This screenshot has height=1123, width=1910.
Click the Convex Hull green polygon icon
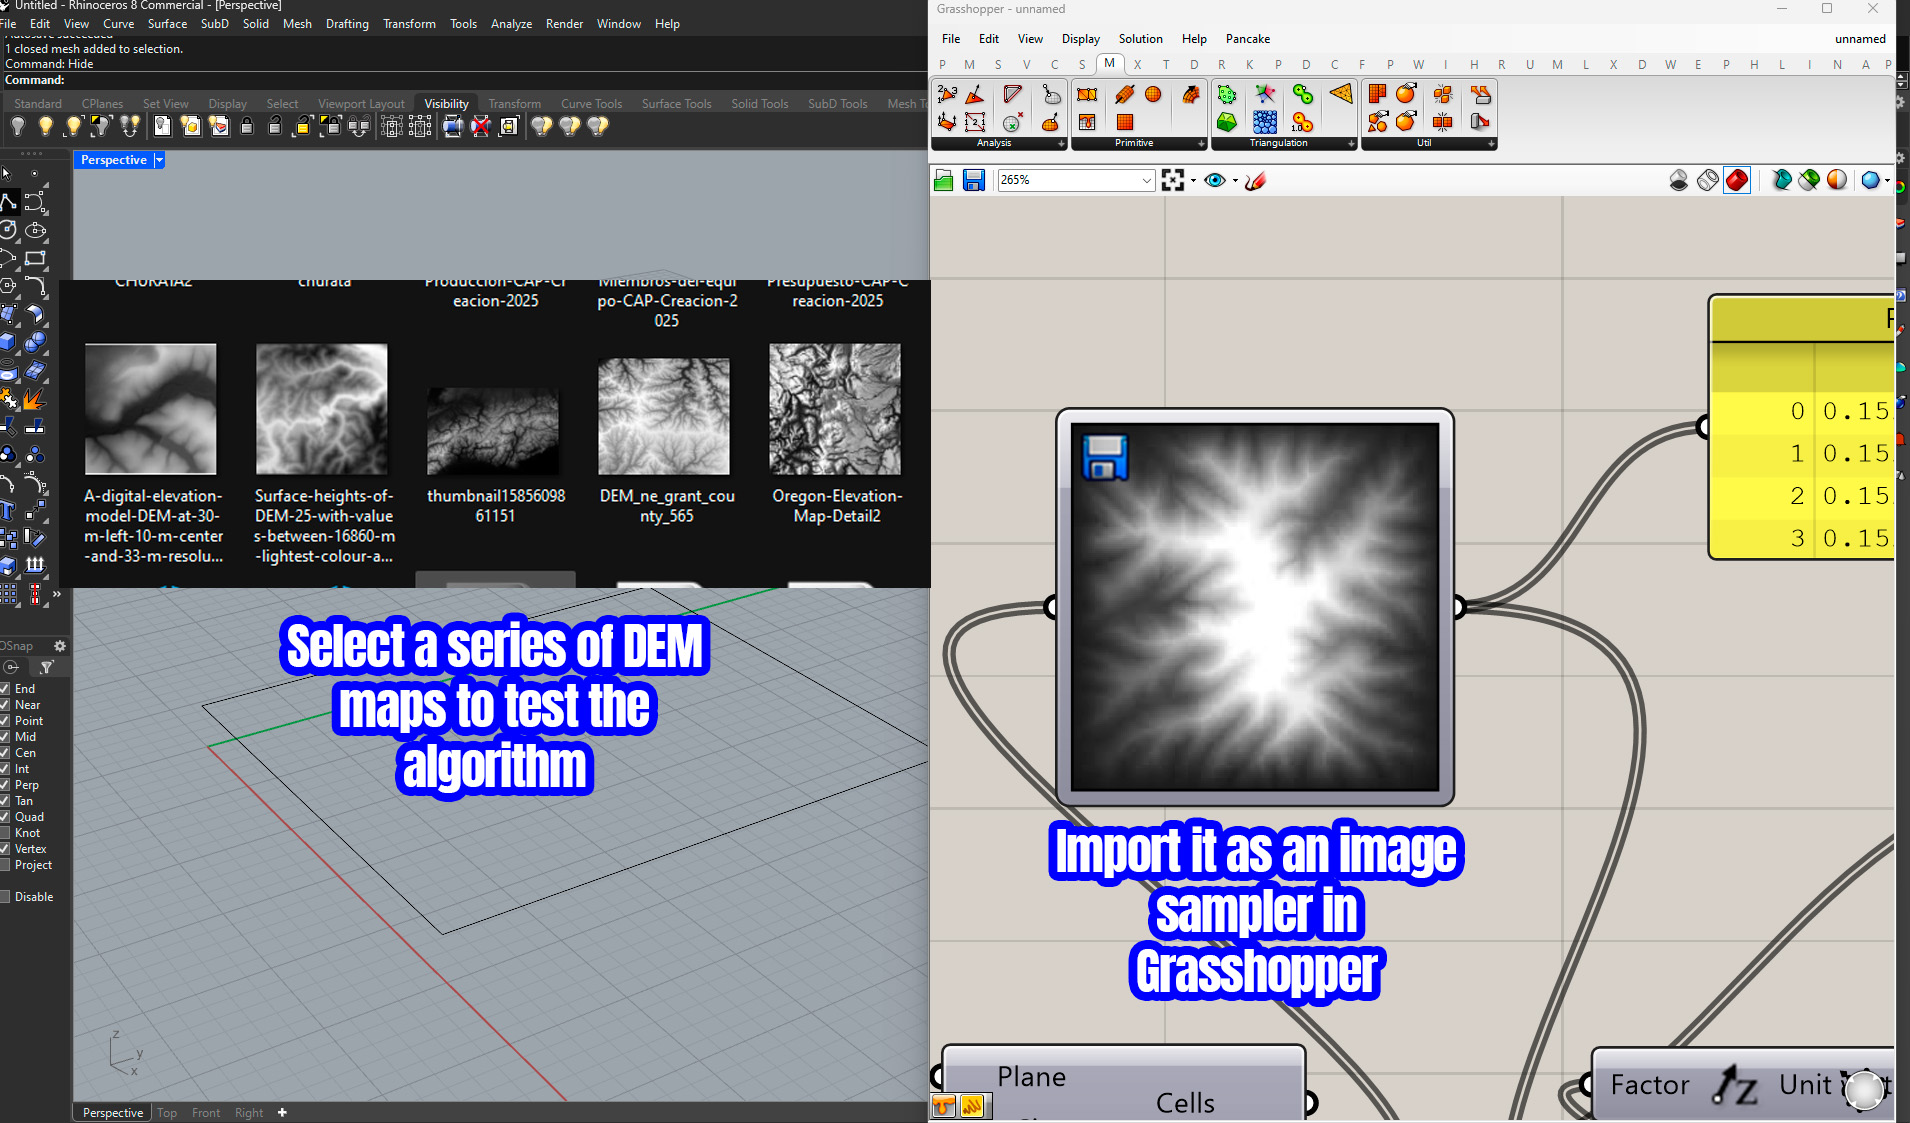[1227, 94]
